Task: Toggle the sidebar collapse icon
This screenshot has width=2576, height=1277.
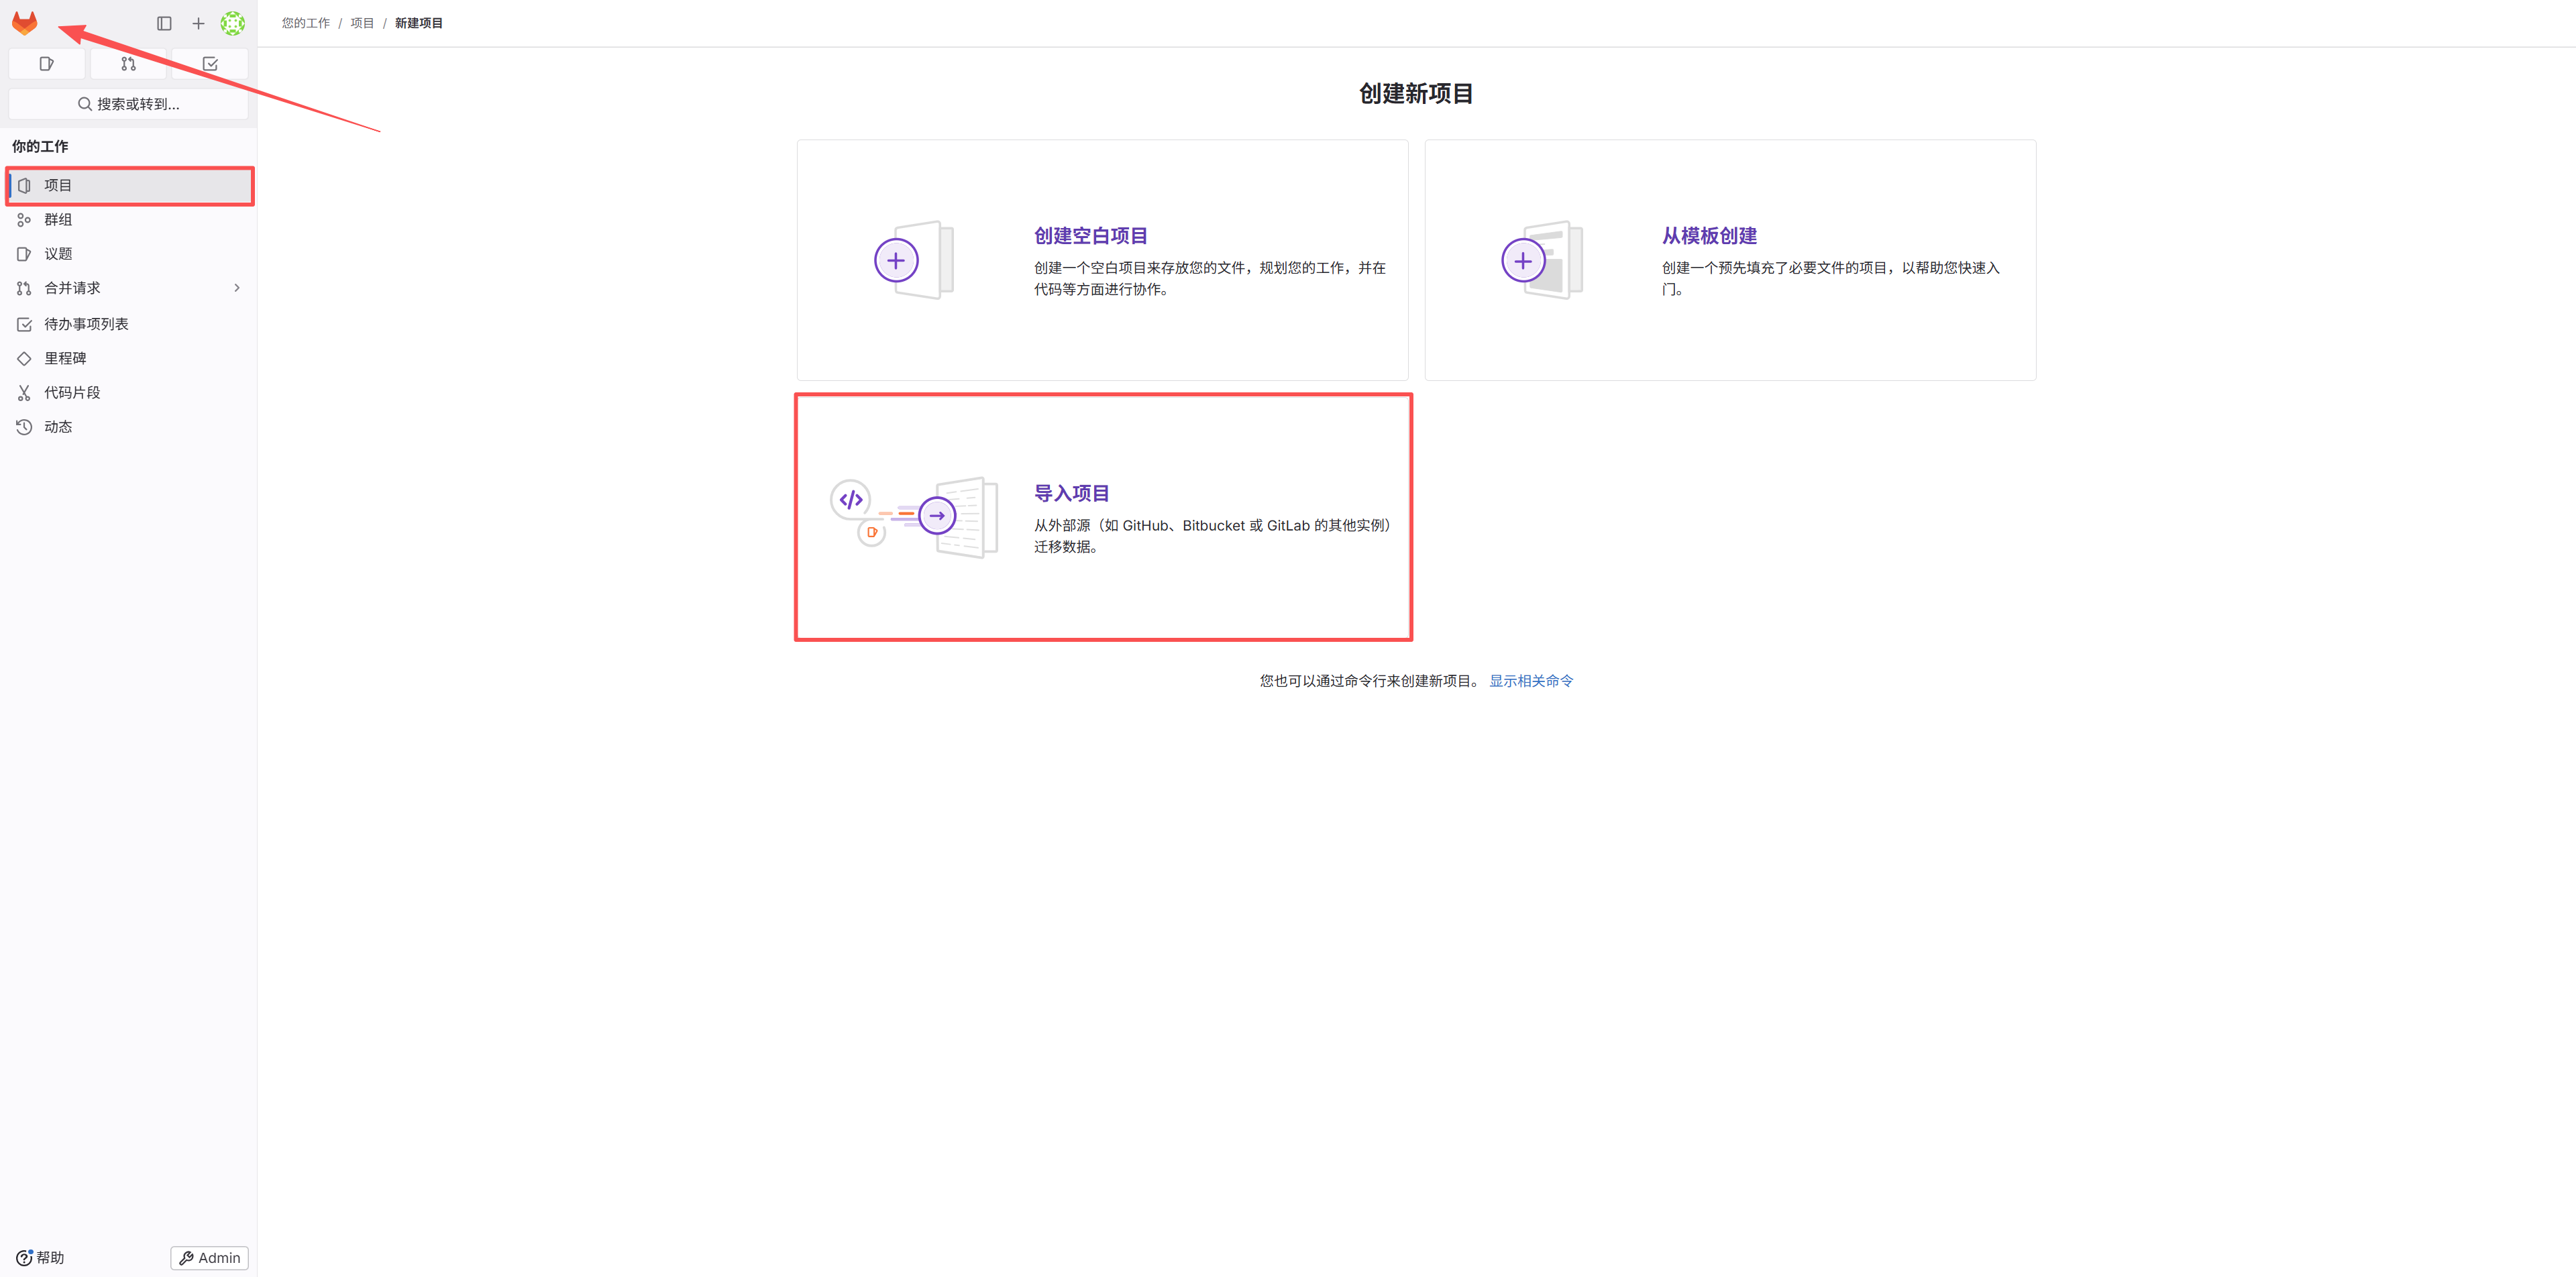Action: [x=164, y=23]
